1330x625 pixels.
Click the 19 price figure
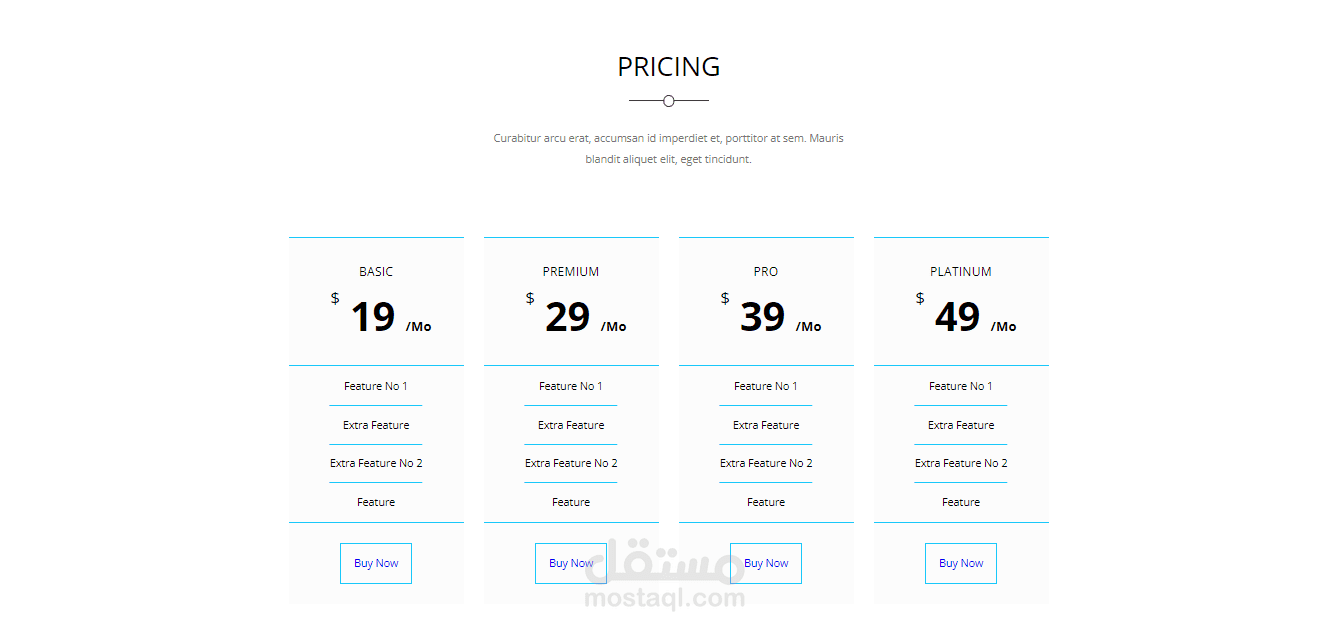coord(373,317)
